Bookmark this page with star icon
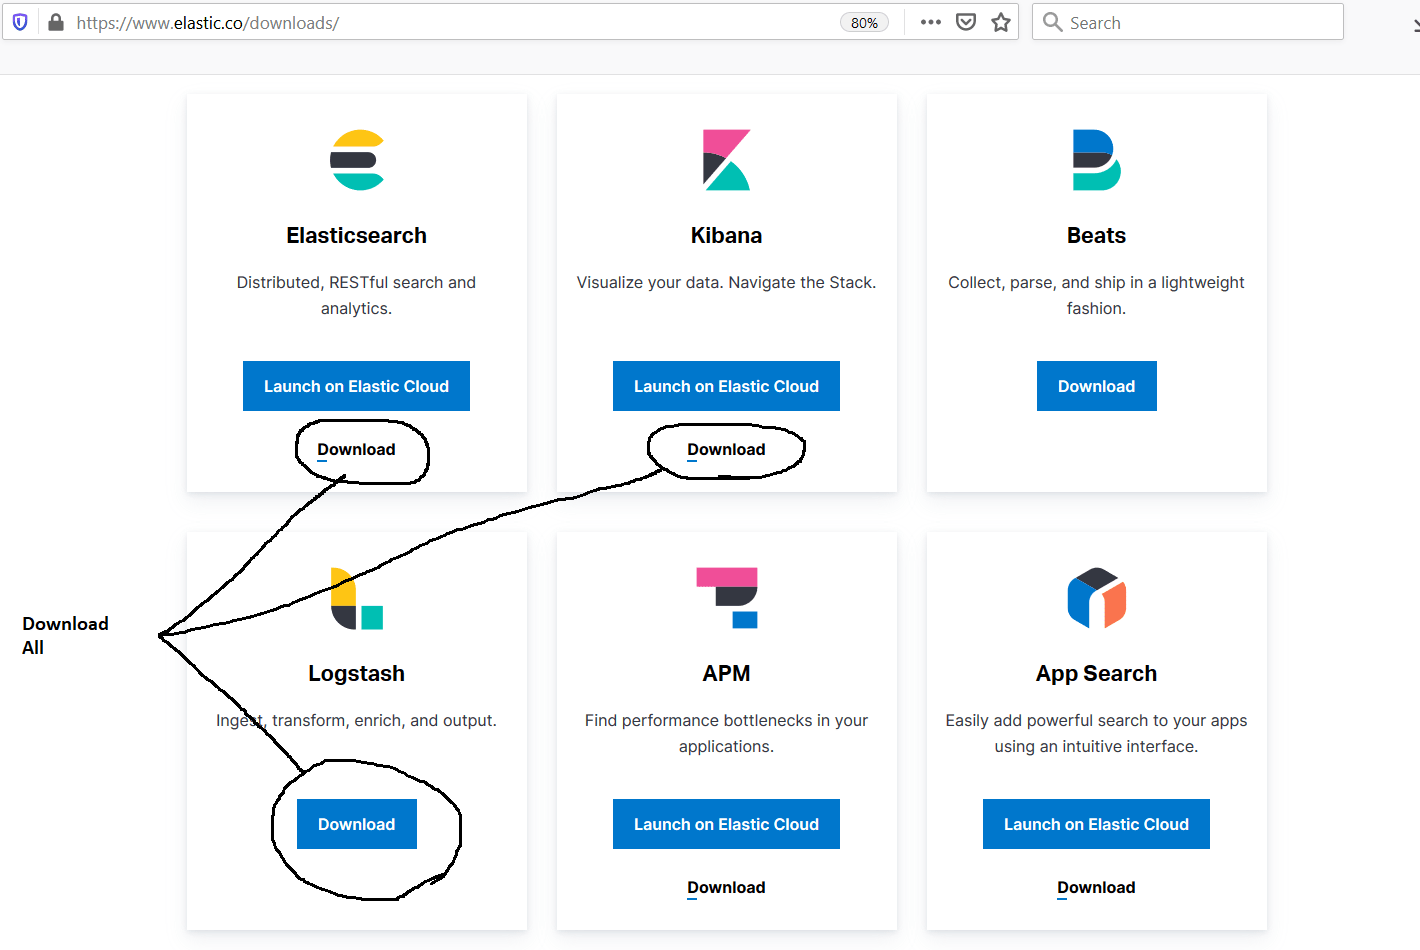The height and width of the screenshot is (950, 1420). tap(1001, 22)
